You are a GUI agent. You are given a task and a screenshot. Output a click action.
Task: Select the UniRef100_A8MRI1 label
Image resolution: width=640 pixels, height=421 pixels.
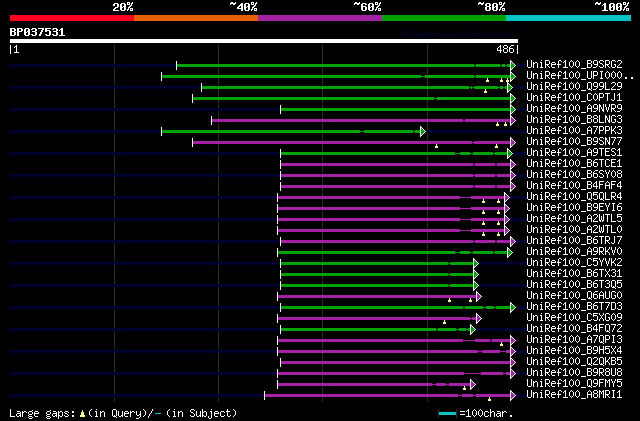[x=574, y=395]
